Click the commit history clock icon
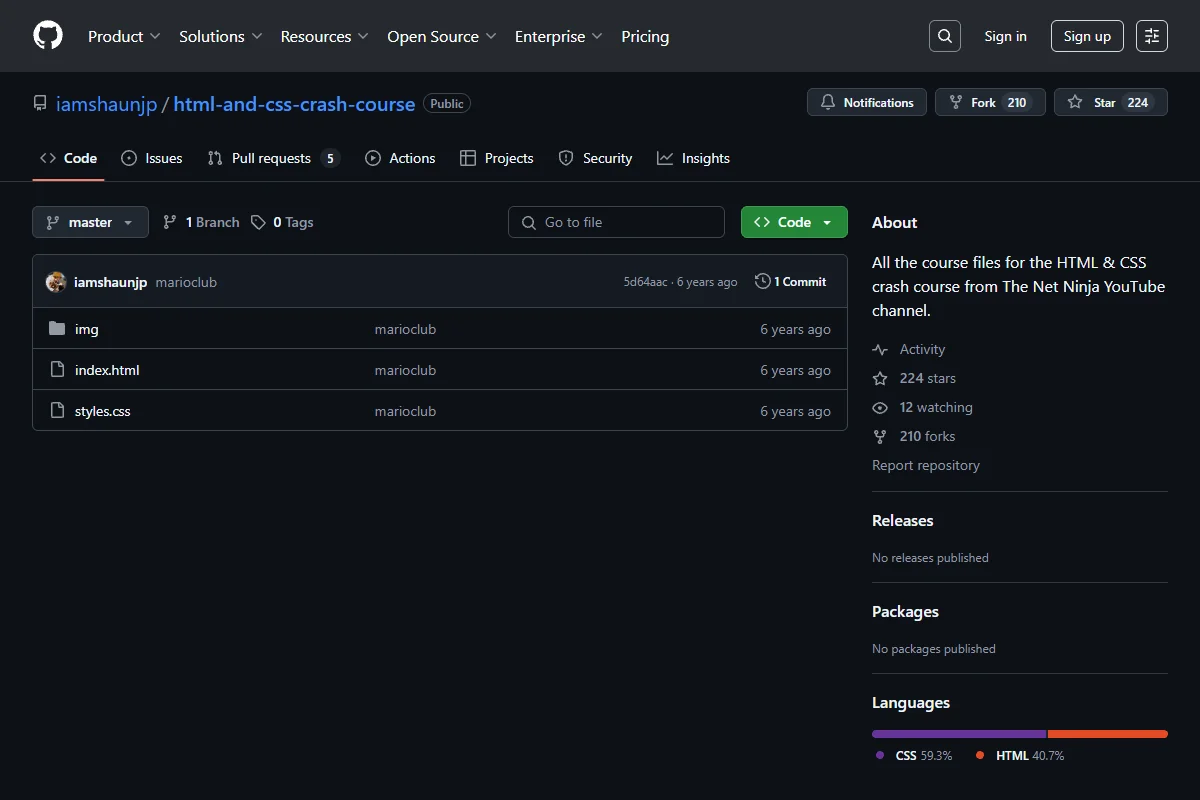This screenshot has height=800, width=1200. (763, 282)
